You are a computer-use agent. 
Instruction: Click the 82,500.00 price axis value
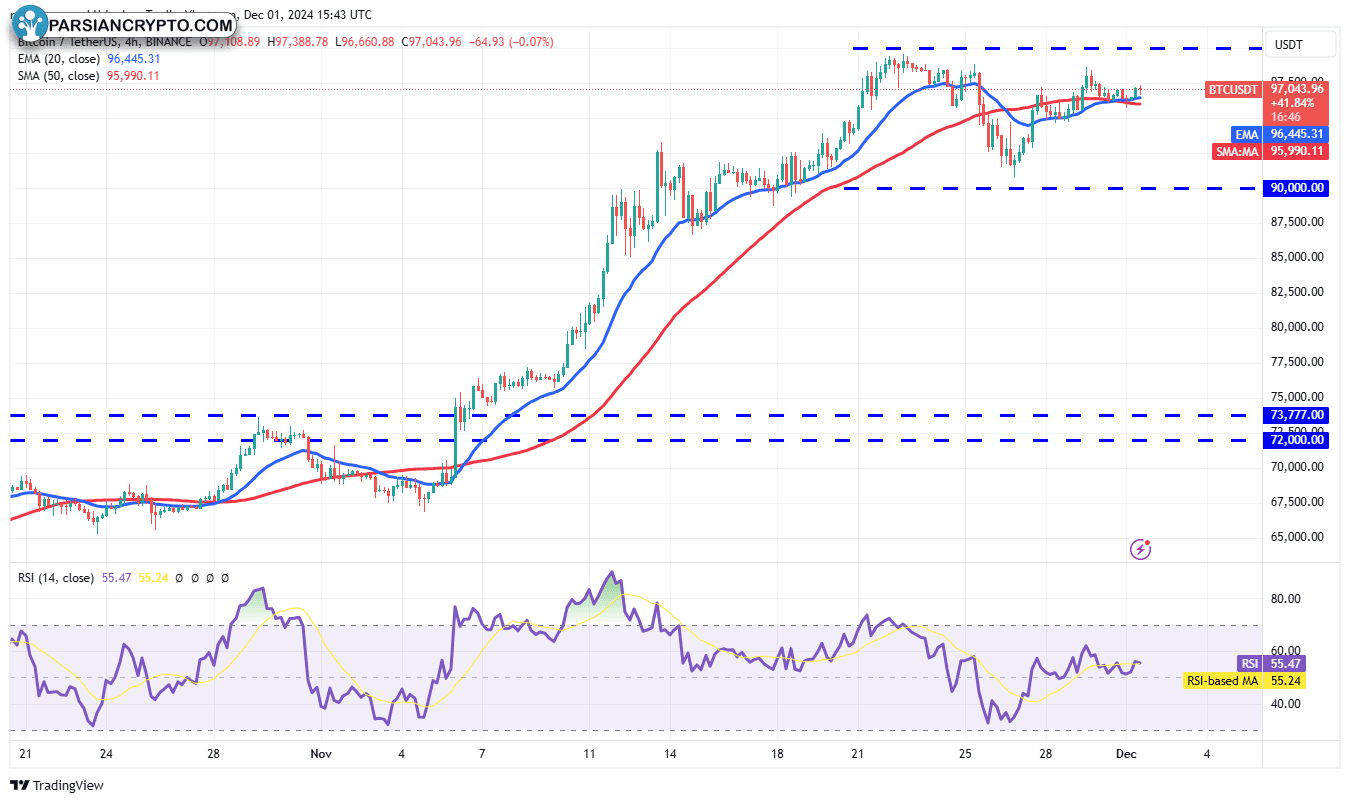click(x=1298, y=291)
